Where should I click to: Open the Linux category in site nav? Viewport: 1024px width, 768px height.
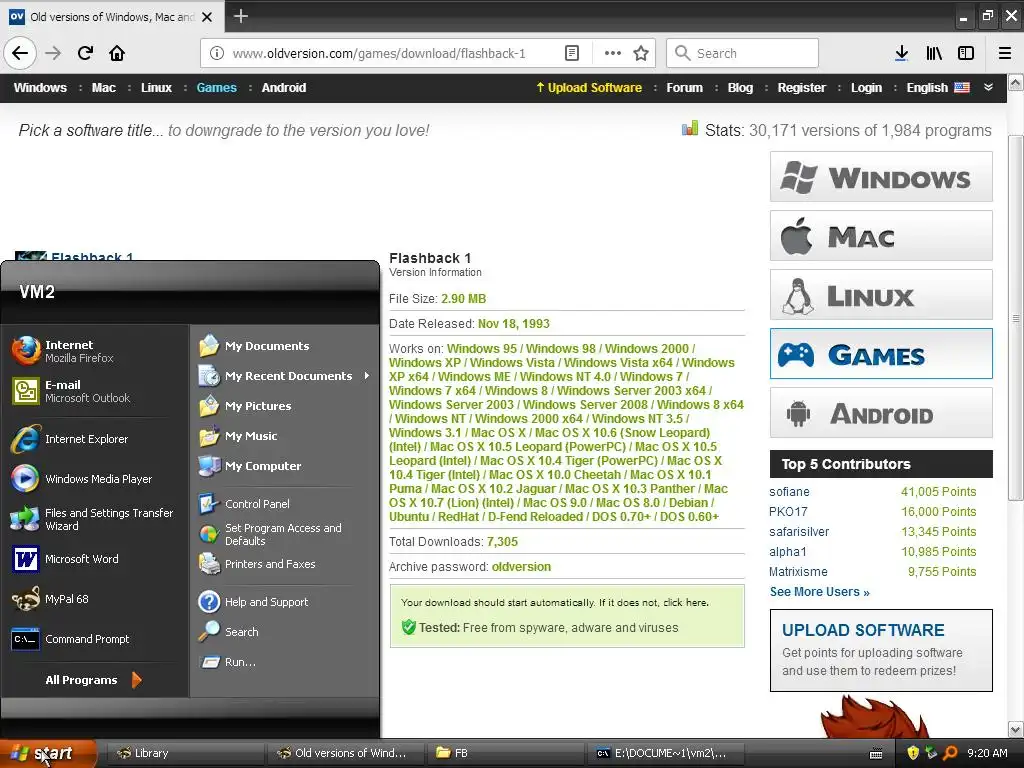click(156, 88)
